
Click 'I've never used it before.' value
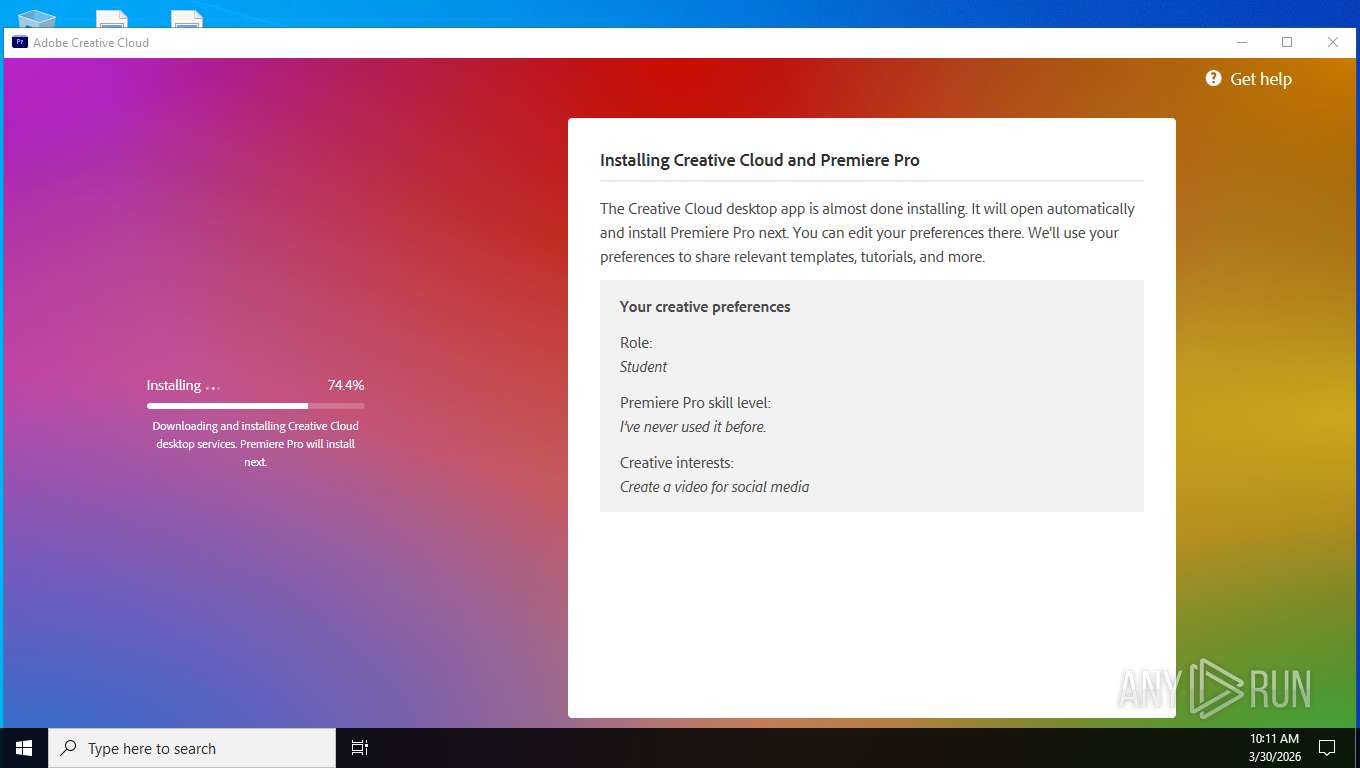click(693, 427)
